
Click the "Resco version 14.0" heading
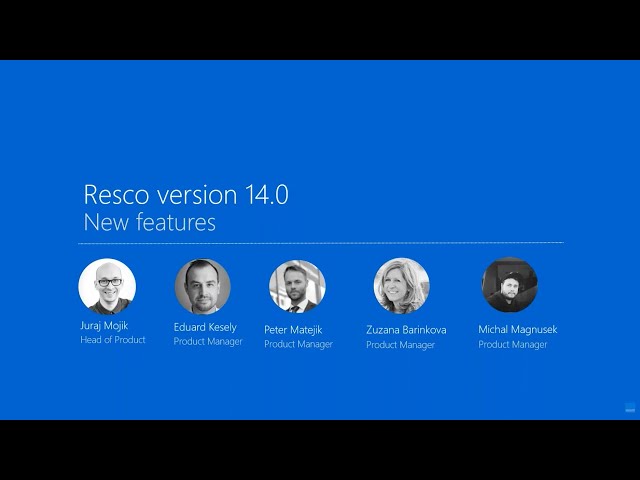pyautogui.click(x=186, y=194)
